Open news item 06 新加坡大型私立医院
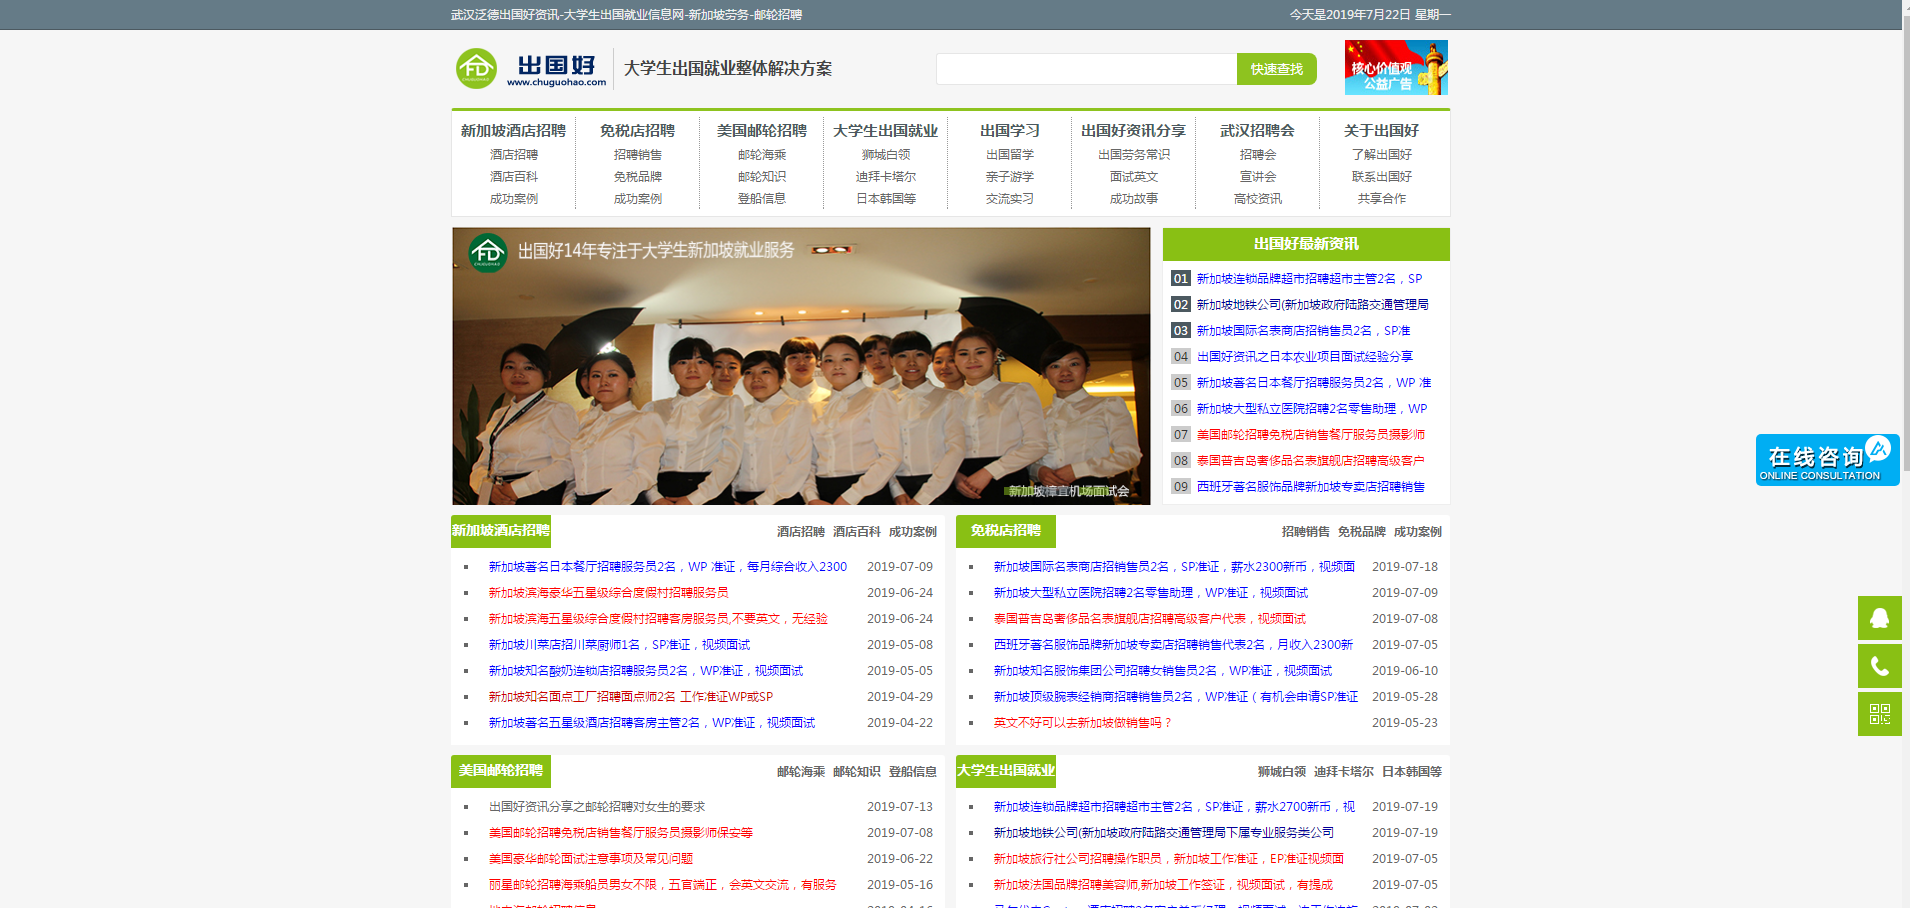 (x=1311, y=409)
